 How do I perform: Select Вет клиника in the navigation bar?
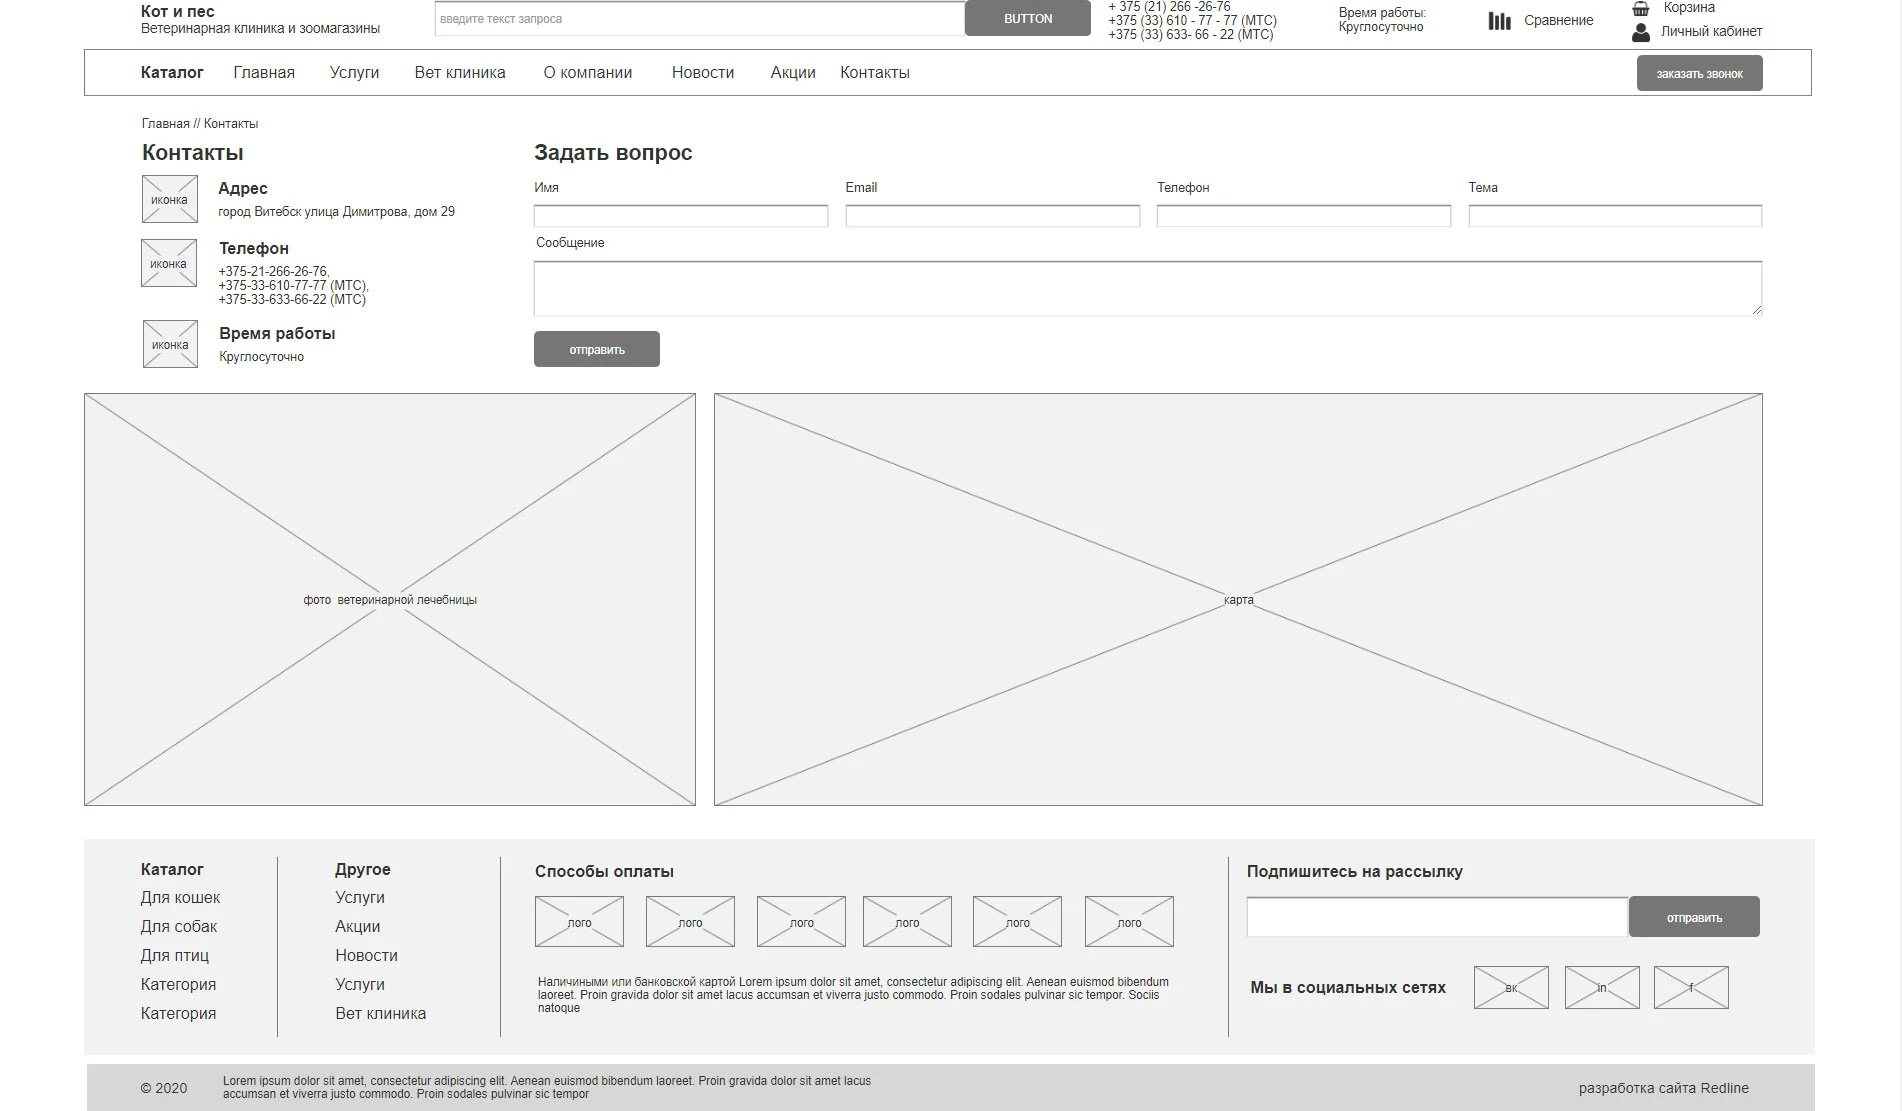tap(460, 72)
